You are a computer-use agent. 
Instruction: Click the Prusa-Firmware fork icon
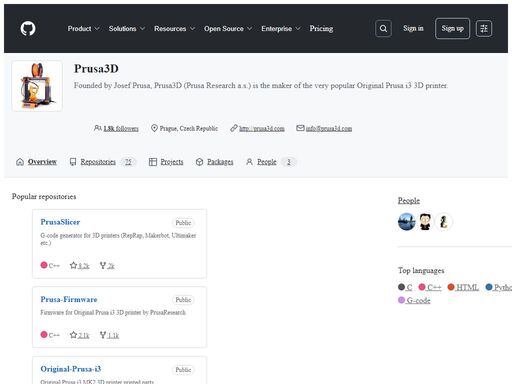[103, 335]
